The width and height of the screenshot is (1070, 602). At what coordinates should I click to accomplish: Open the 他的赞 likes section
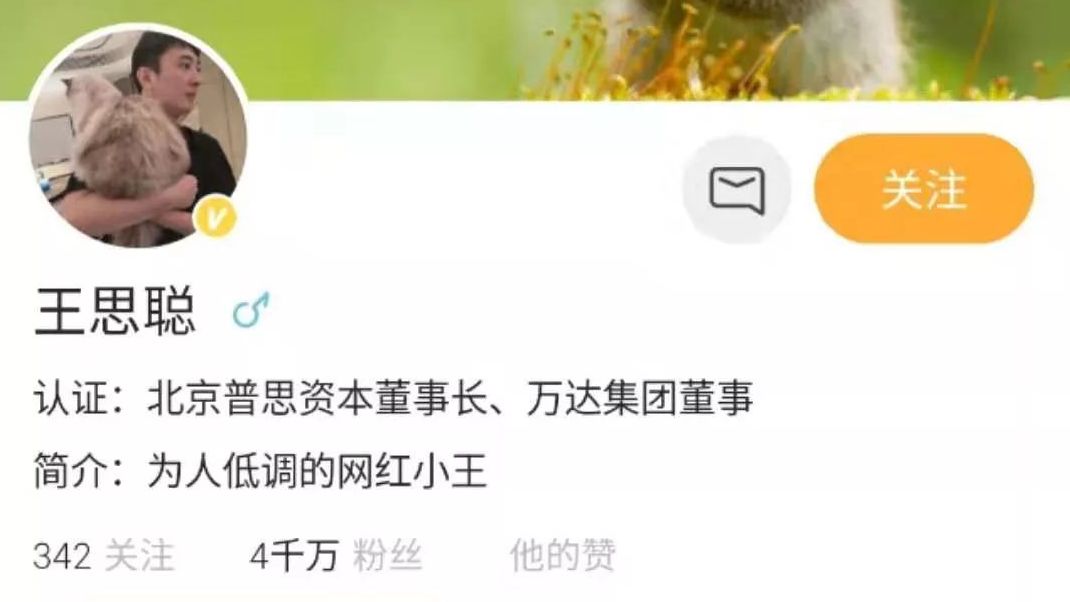(x=563, y=555)
